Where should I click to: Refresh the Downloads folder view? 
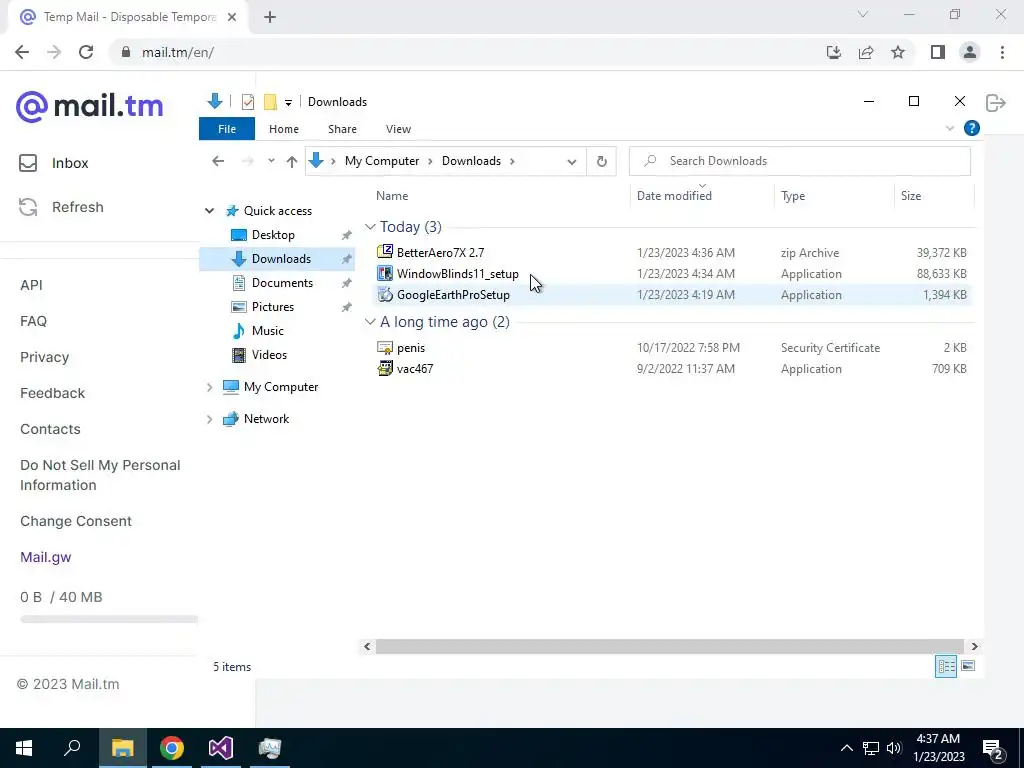[x=601, y=161]
